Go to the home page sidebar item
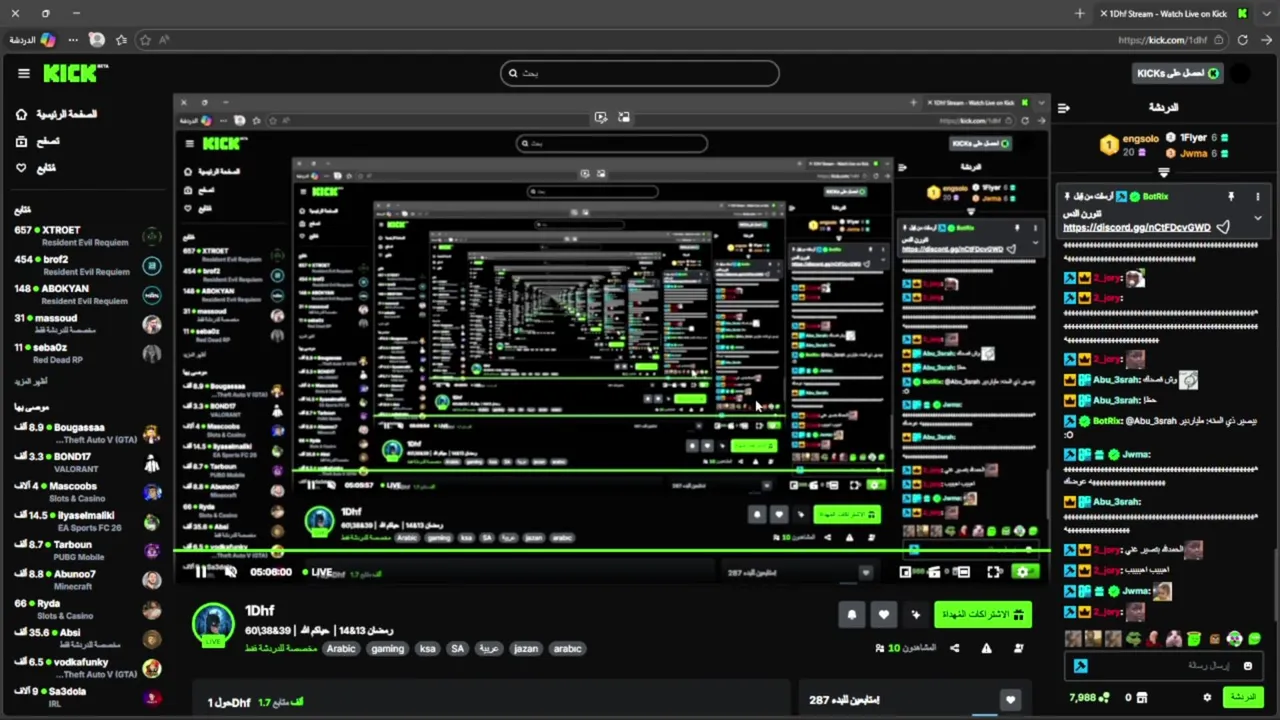The width and height of the screenshot is (1280, 720). (58, 114)
